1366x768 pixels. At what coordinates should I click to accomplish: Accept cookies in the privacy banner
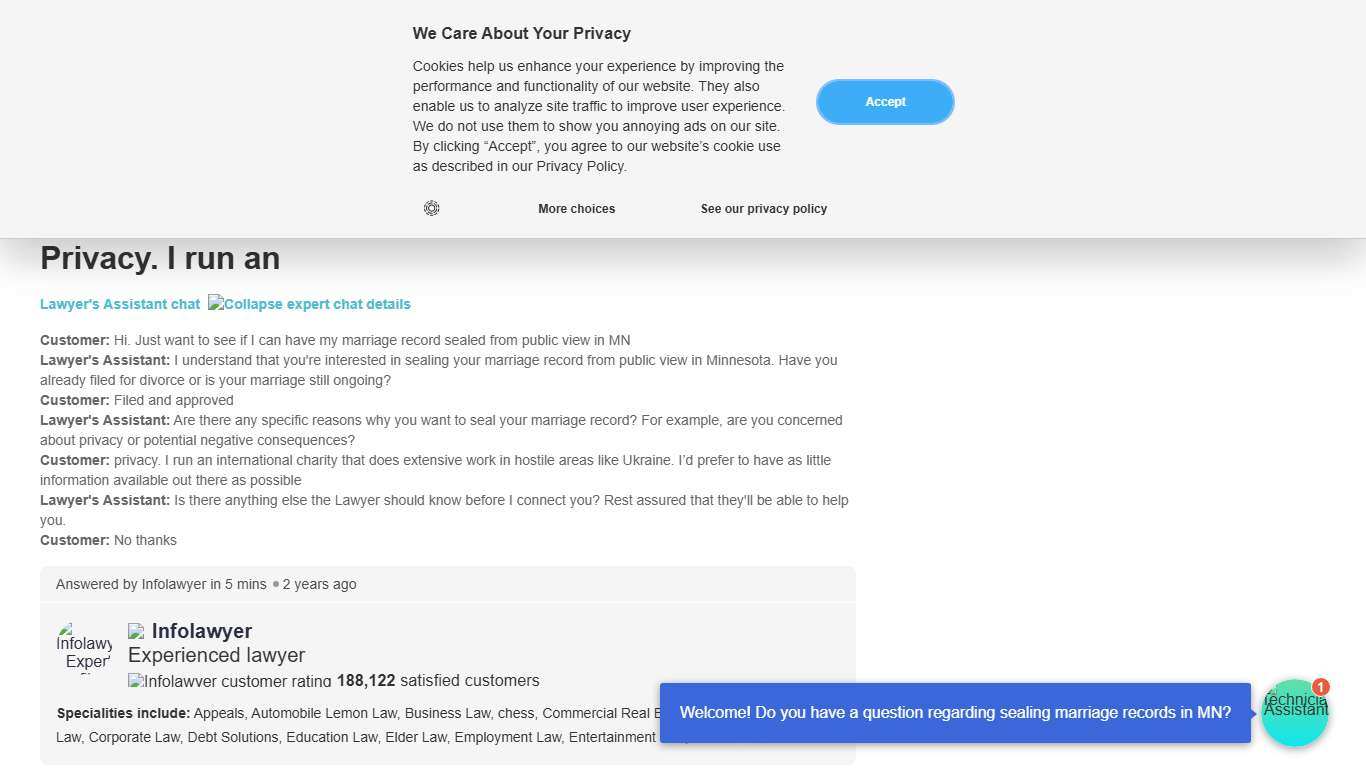pyautogui.click(x=885, y=102)
